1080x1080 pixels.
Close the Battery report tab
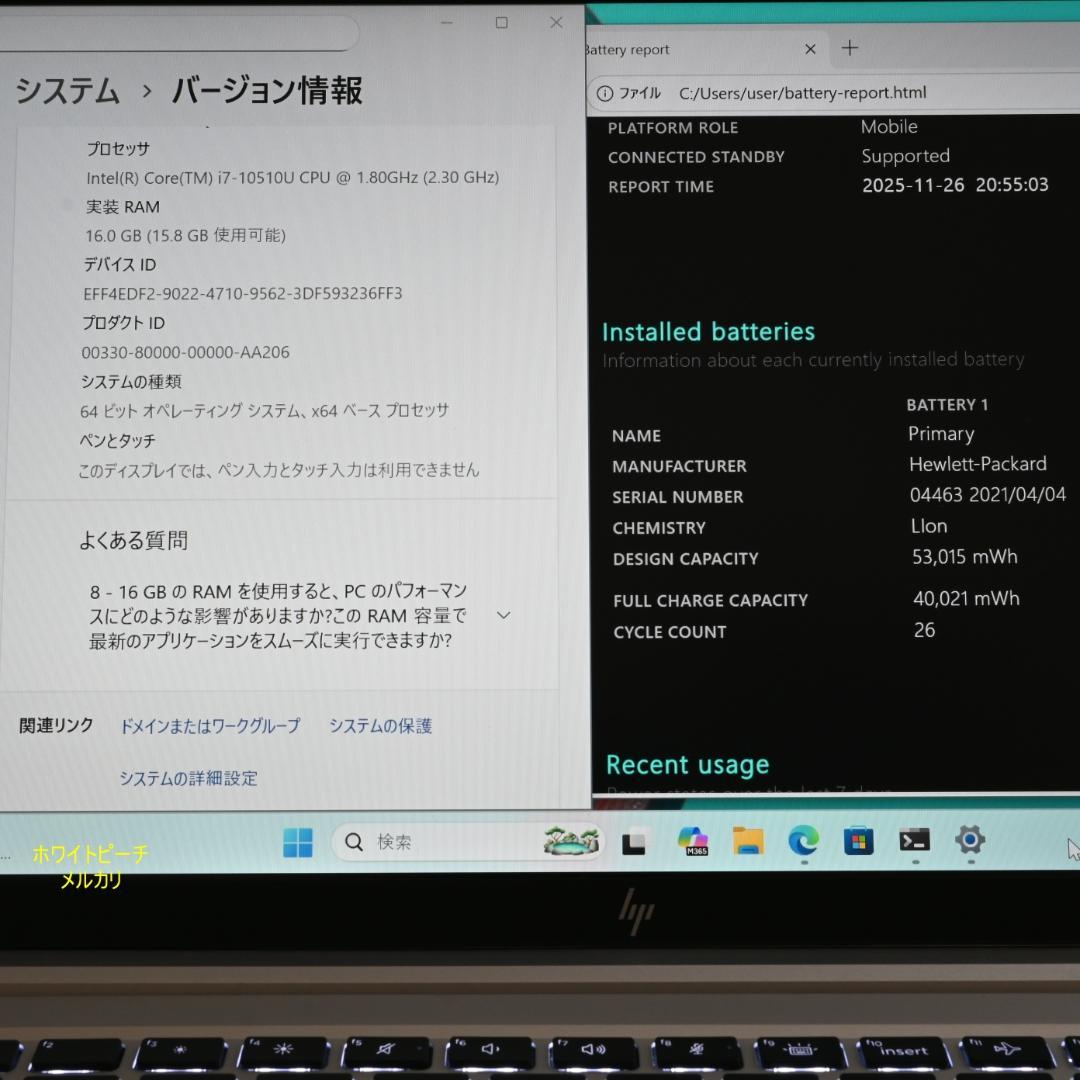(x=810, y=48)
